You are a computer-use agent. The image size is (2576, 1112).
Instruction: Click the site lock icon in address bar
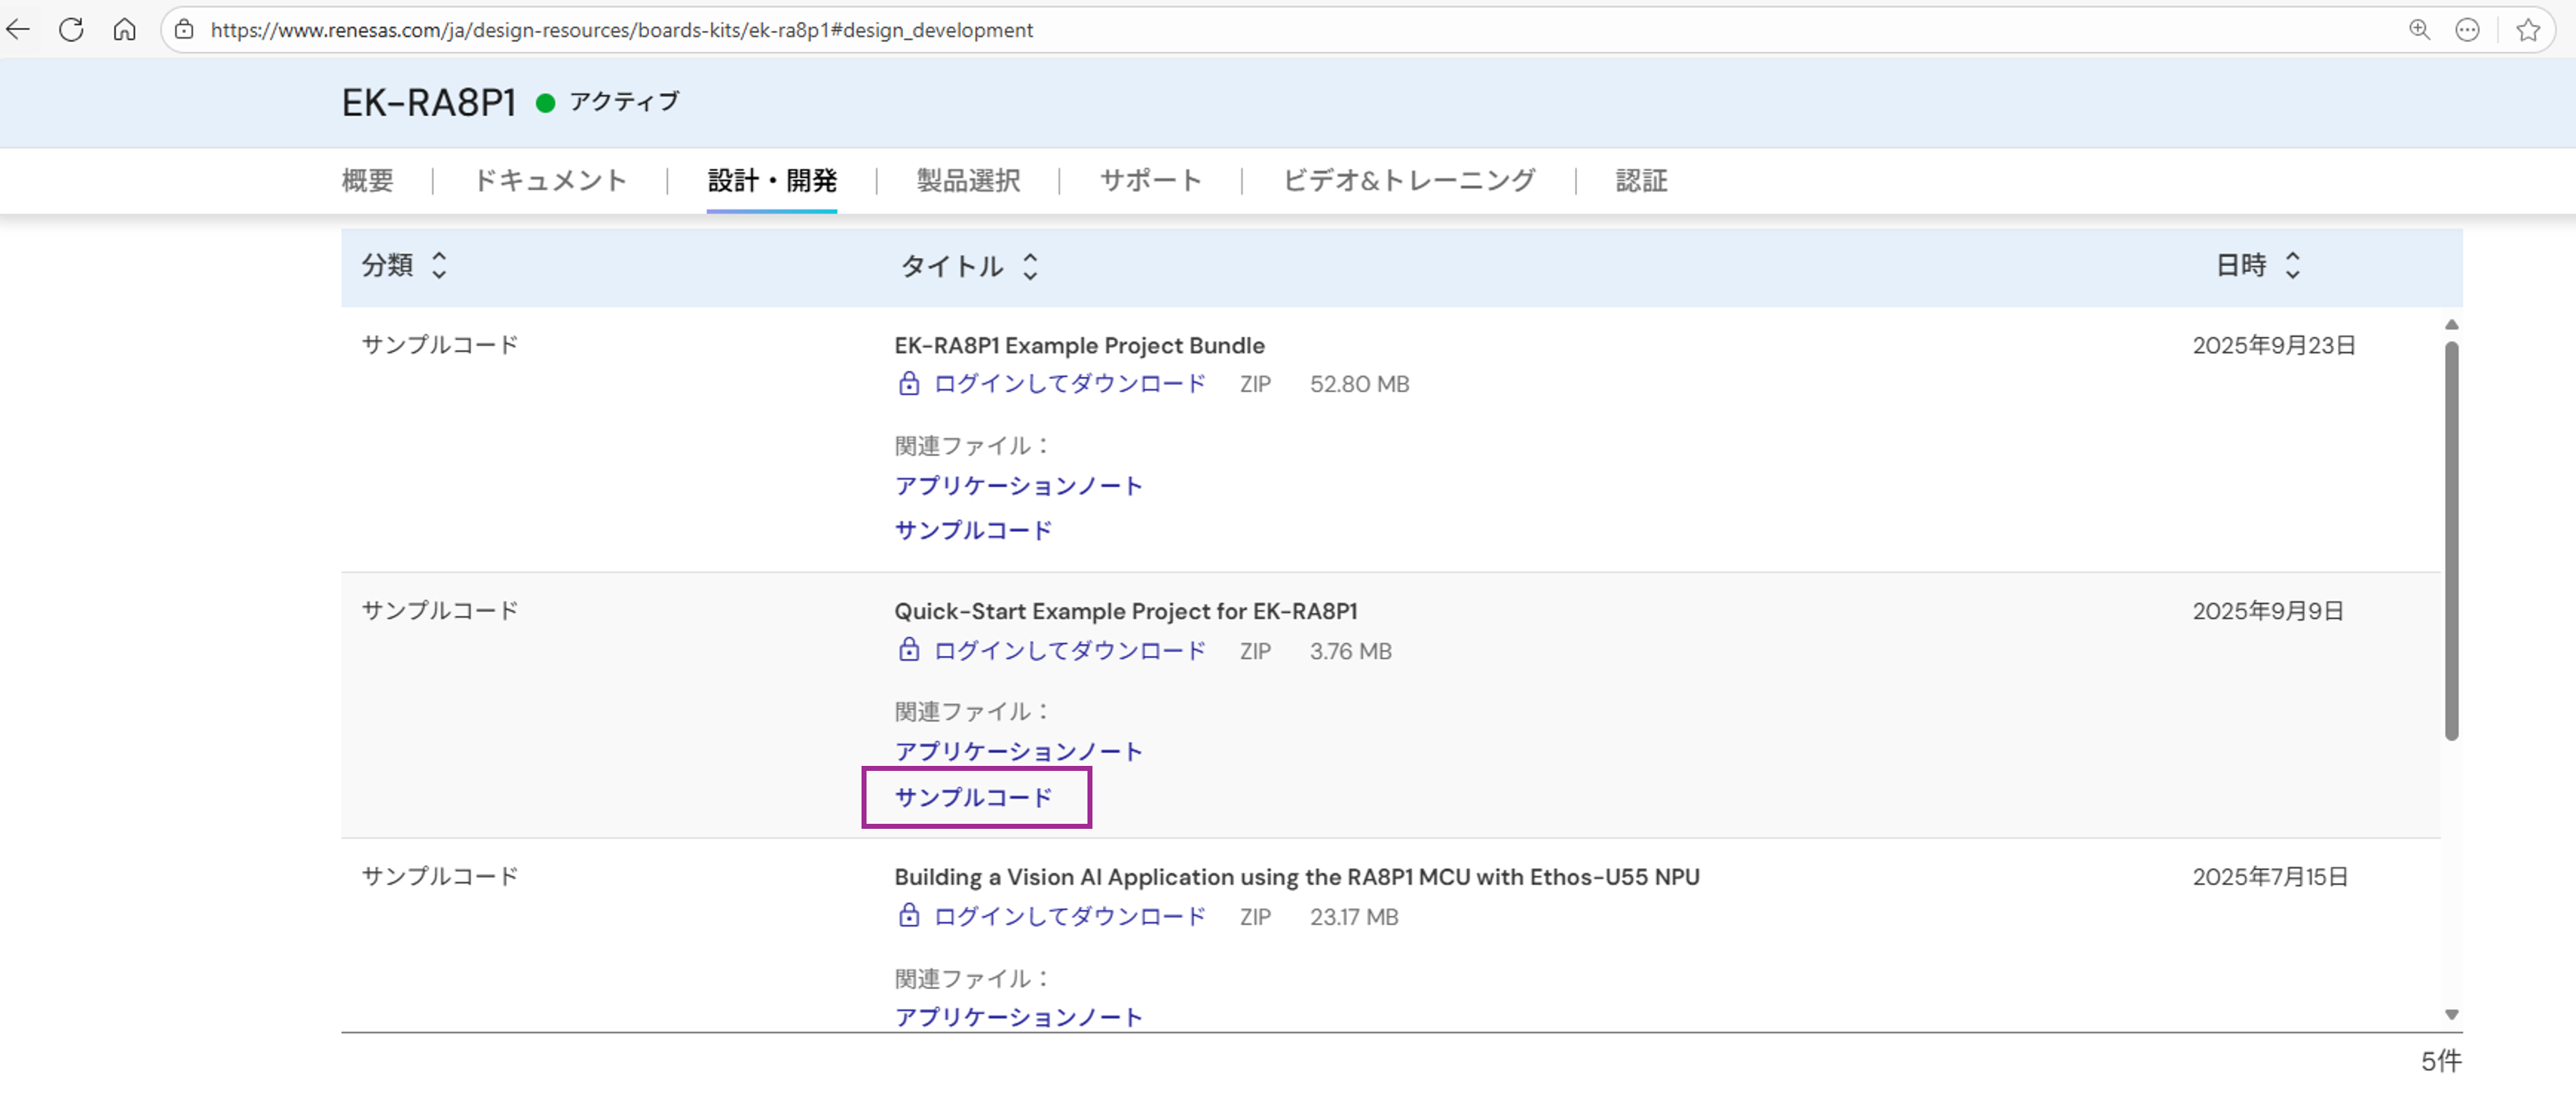click(x=184, y=30)
